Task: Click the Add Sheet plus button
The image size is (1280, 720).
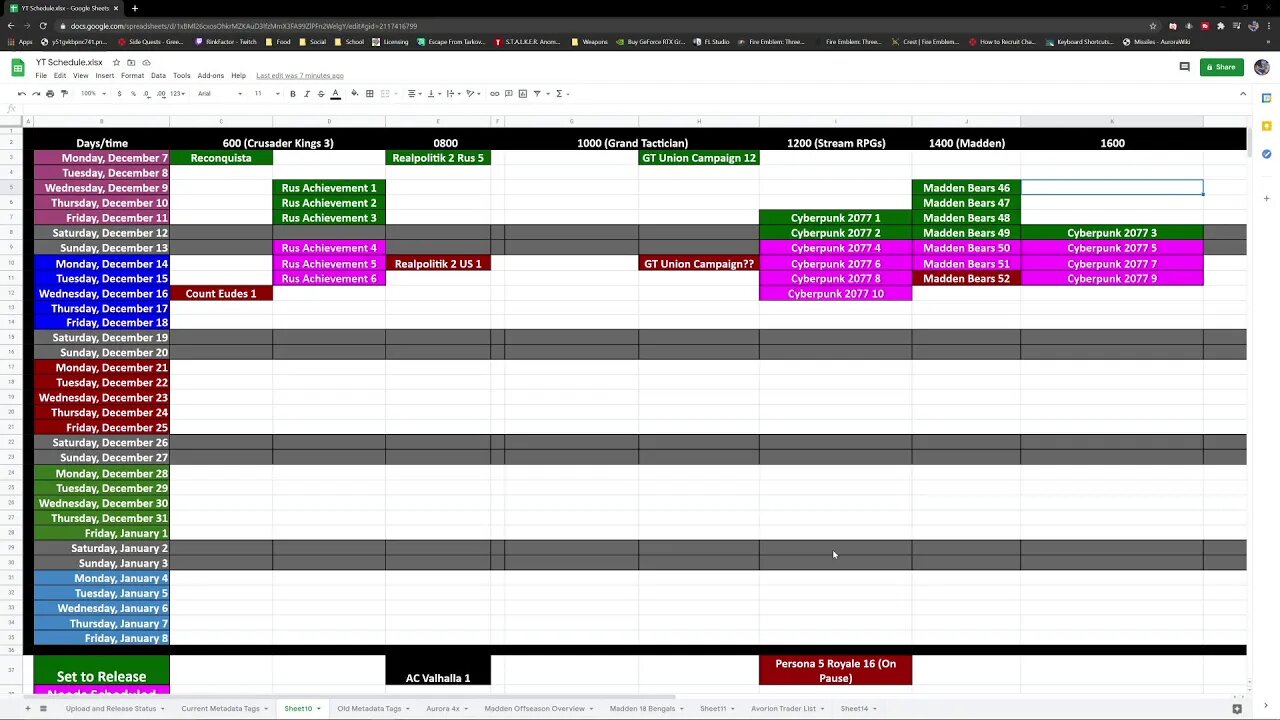Action: click(x=27, y=708)
